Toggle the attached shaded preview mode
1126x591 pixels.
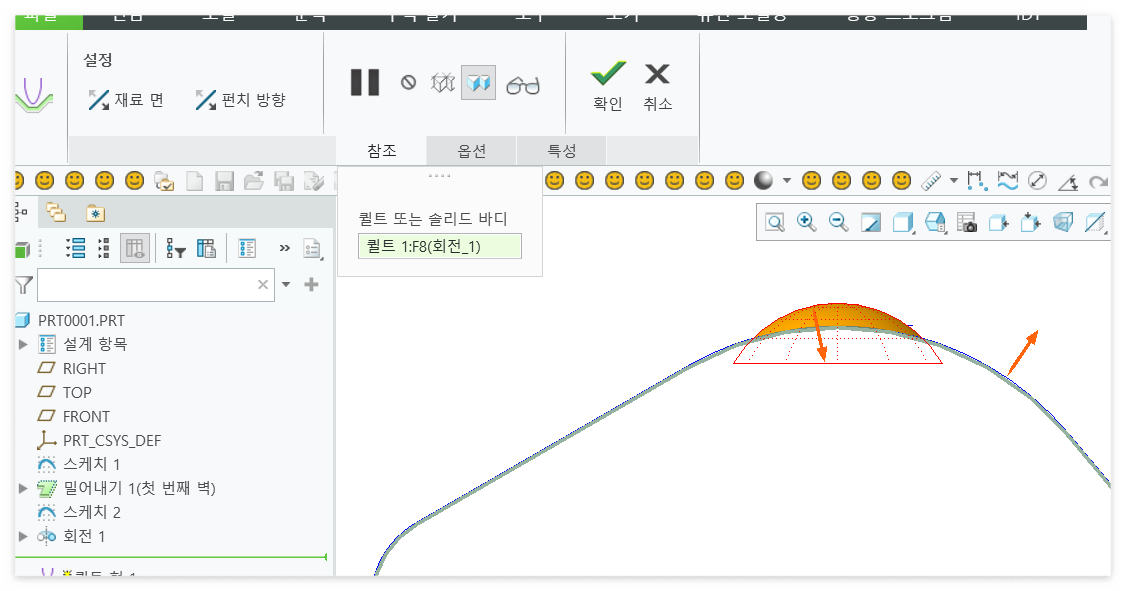[x=478, y=83]
